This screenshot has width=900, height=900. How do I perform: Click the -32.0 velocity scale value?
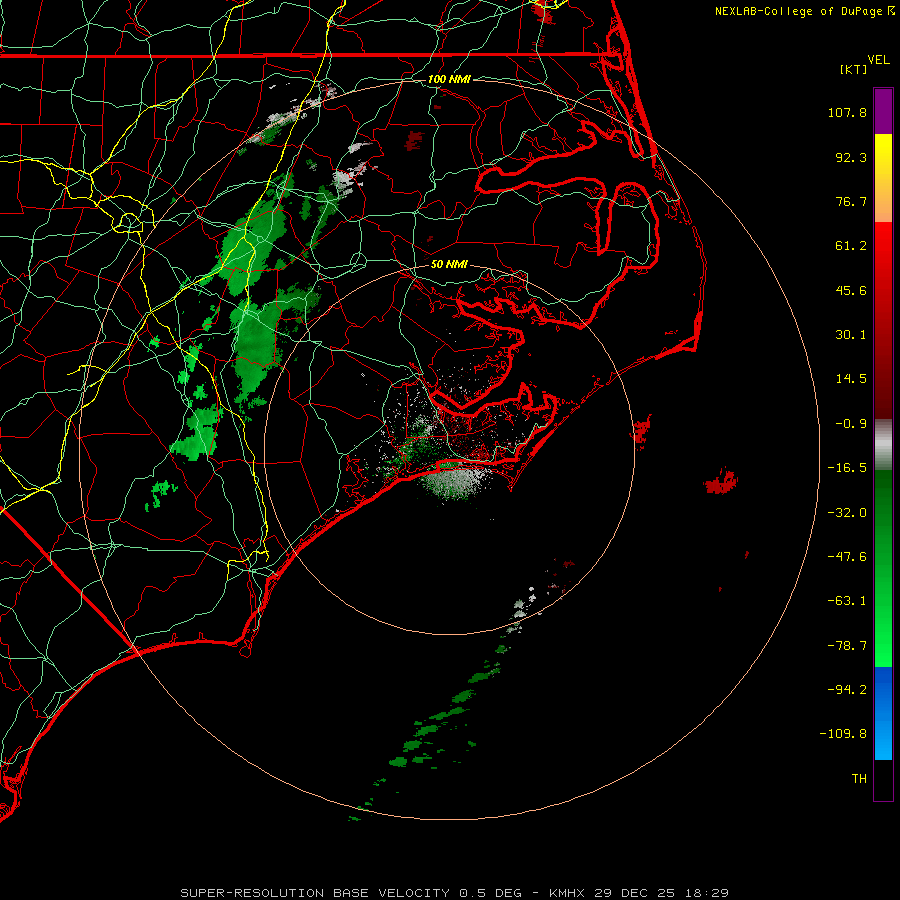click(x=847, y=513)
